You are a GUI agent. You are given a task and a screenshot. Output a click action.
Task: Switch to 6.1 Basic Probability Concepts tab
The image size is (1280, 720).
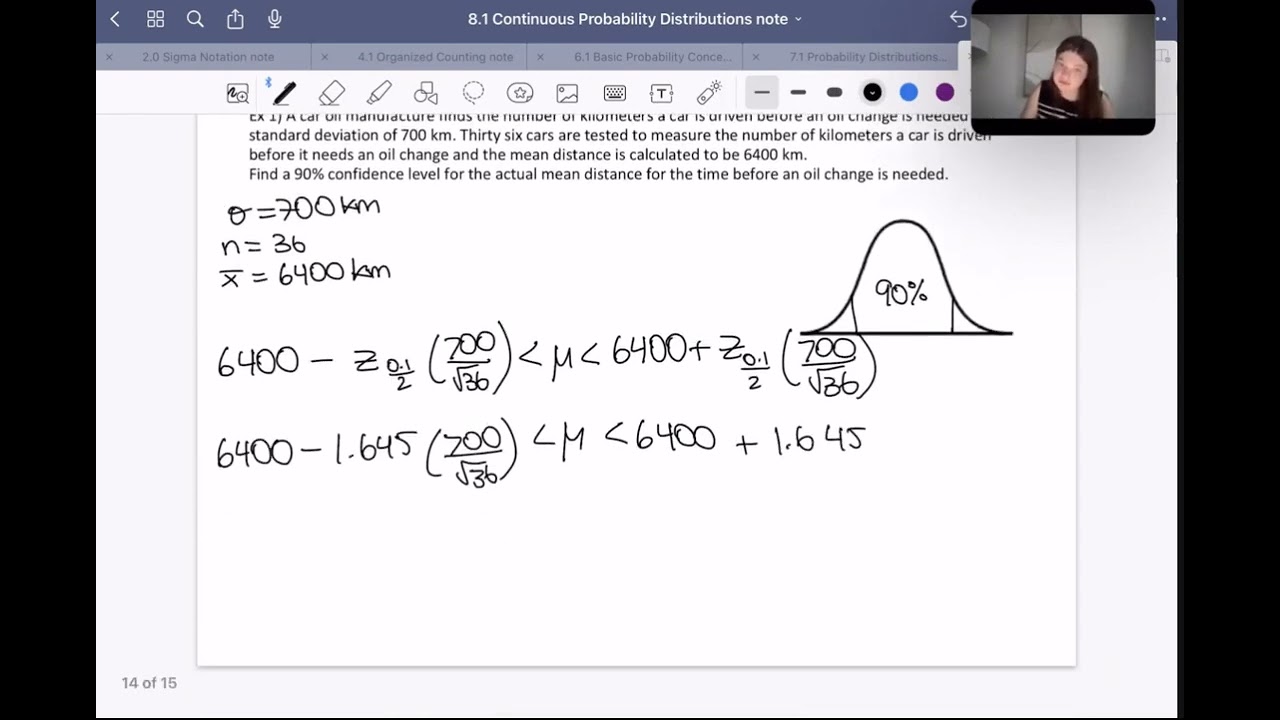[653, 57]
